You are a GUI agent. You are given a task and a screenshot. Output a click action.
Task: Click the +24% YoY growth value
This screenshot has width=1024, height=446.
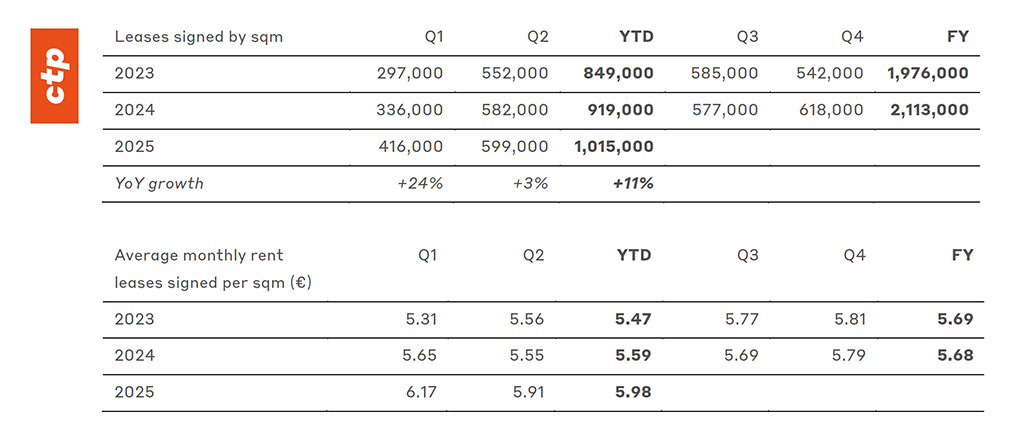click(x=422, y=184)
